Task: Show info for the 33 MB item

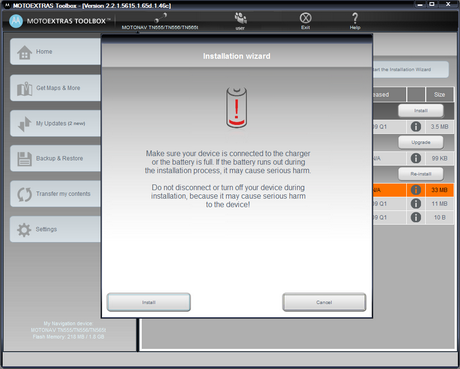Action: (x=415, y=190)
